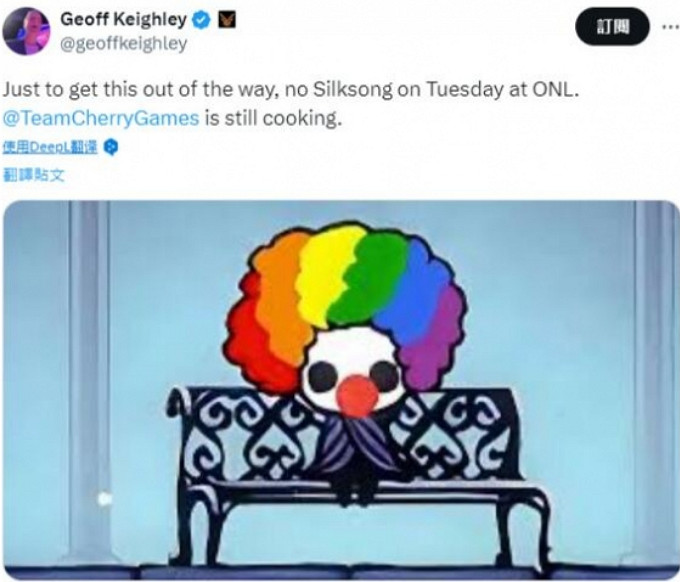680x582 pixels.
Task: Click the clown's red nose in image
Action: pyautogui.click(x=357, y=396)
